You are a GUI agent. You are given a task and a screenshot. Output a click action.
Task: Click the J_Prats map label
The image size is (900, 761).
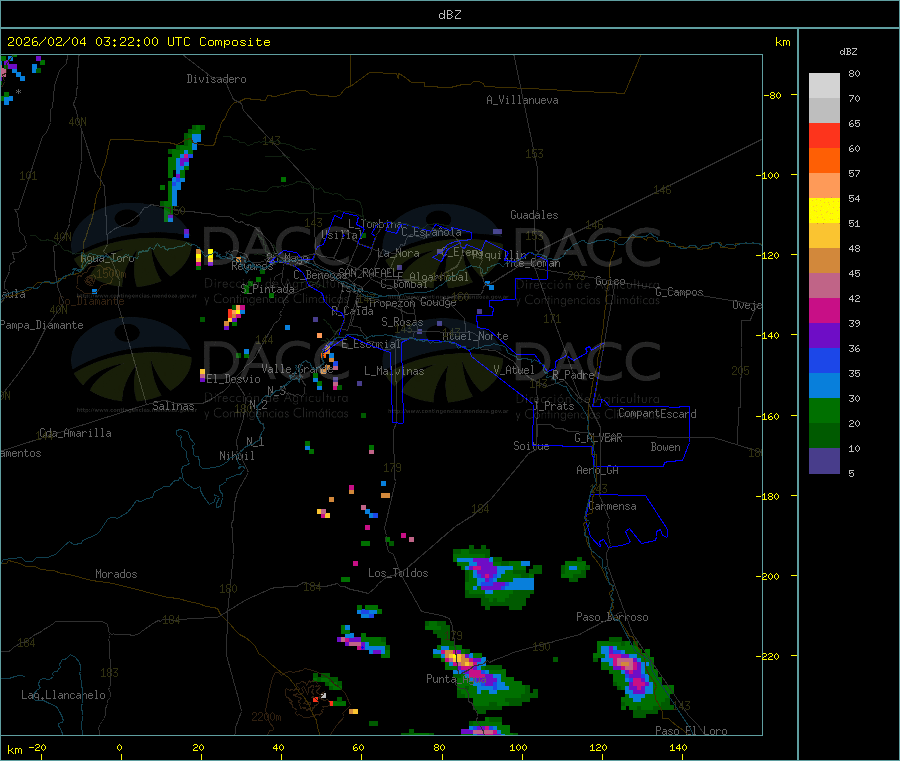point(553,406)
